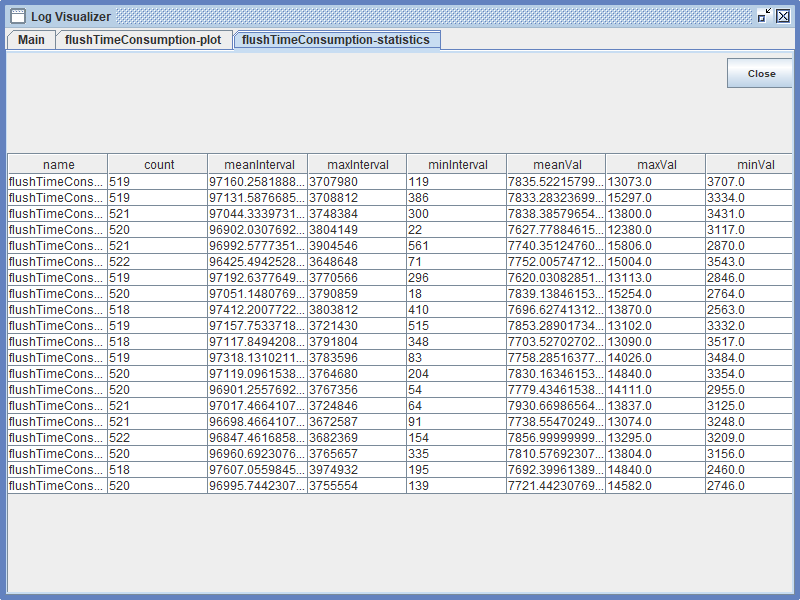Click the maxInterval column header
The image size is (800, 600).
[x=357, y=165]
